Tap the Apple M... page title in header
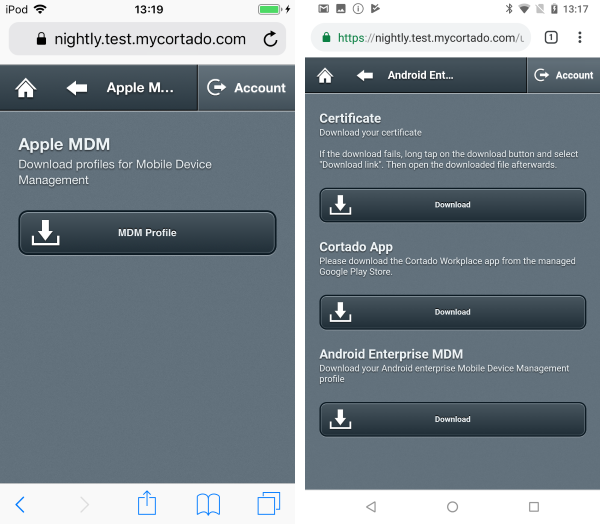Image resolution: width=600 pixels, height=524 pixels. (140, 88)
